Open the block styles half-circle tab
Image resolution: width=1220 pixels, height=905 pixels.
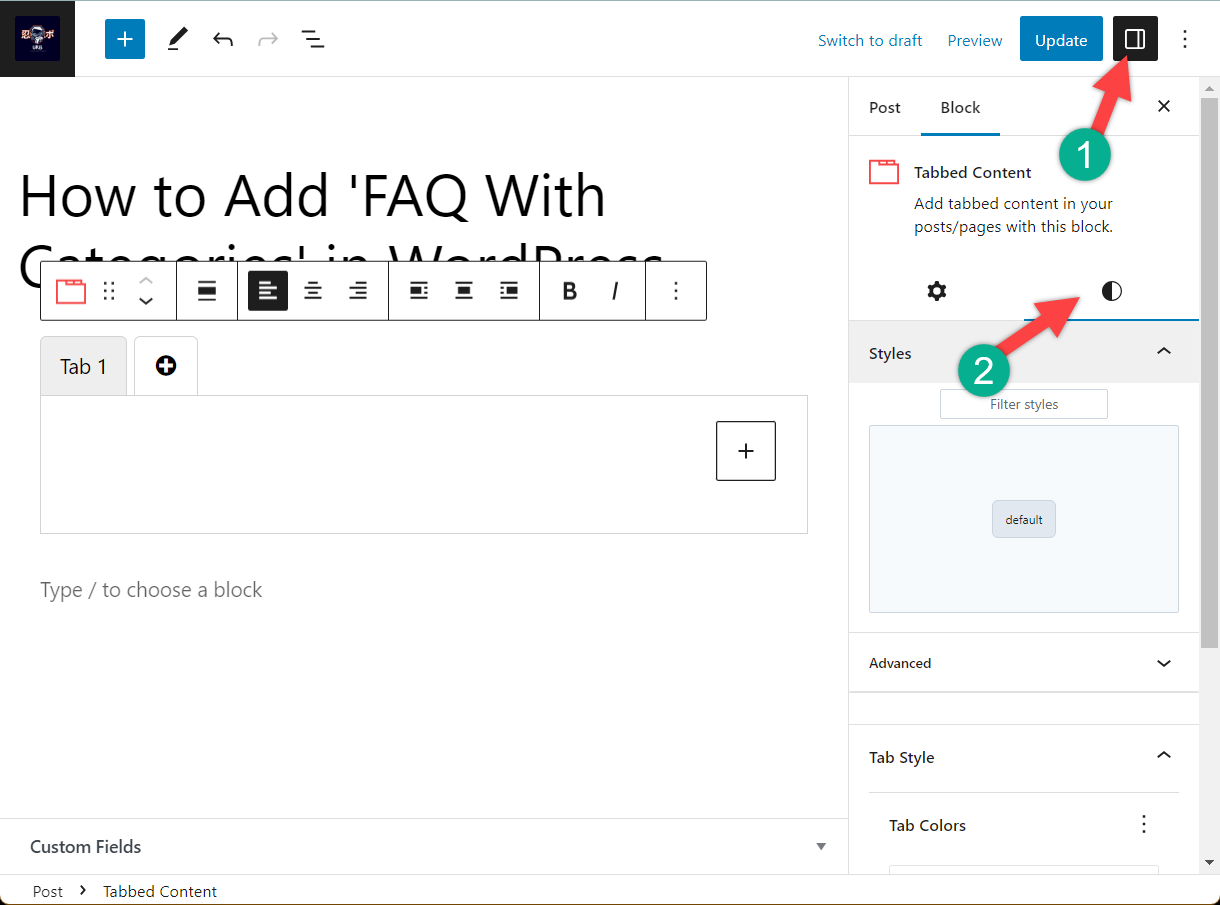click(1111, 291)
